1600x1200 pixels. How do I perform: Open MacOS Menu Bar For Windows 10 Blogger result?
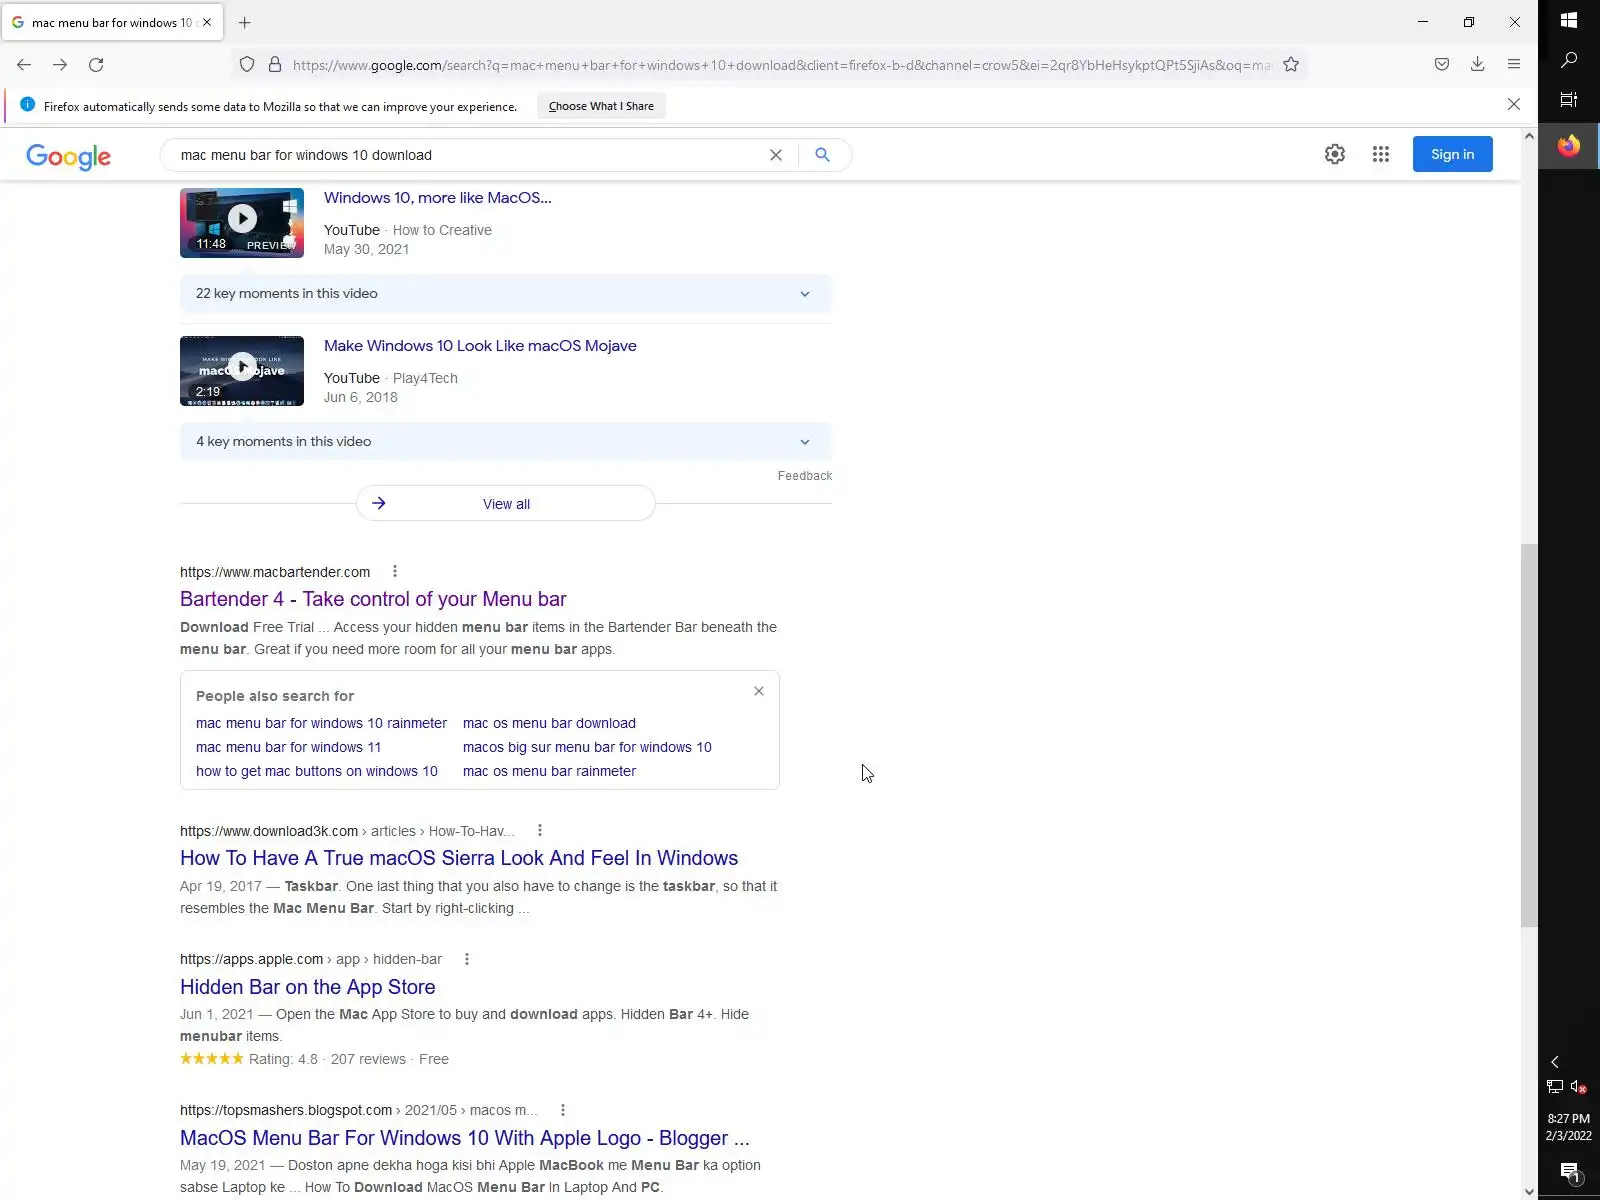pos(465,1138)
